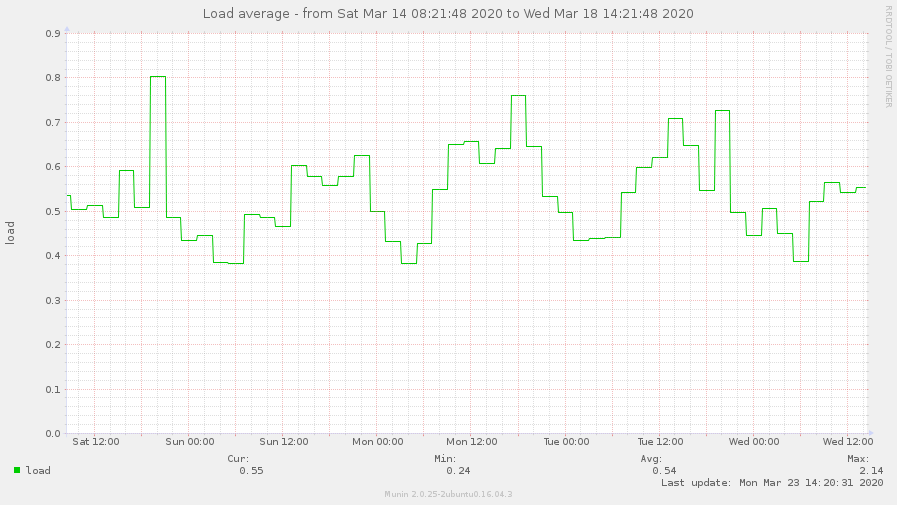Click the 0.2 y-axis label
This screenshot has height=505, width=897.
coord(53,344)
